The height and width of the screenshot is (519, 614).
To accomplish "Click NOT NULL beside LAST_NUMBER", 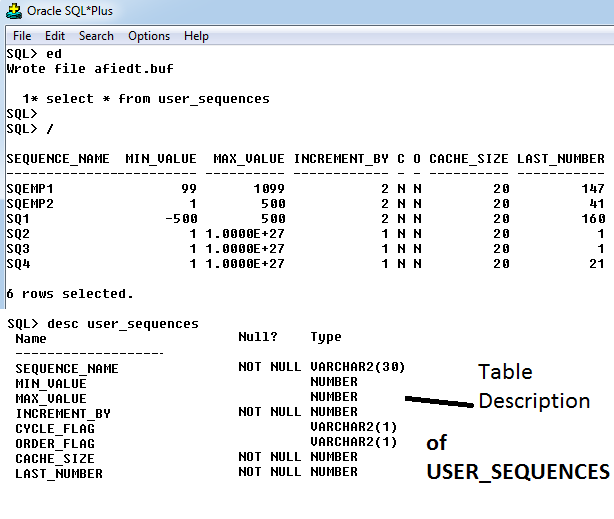I will click(x=270, y=472).
